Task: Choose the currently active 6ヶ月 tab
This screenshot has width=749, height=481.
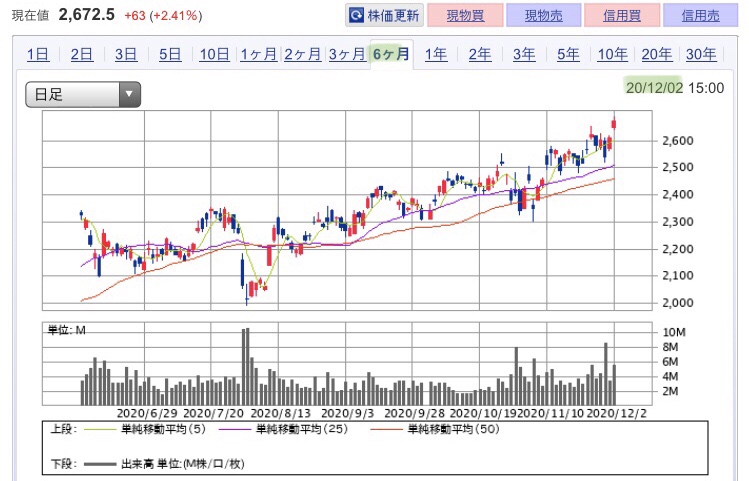Action: click(391, 54)
